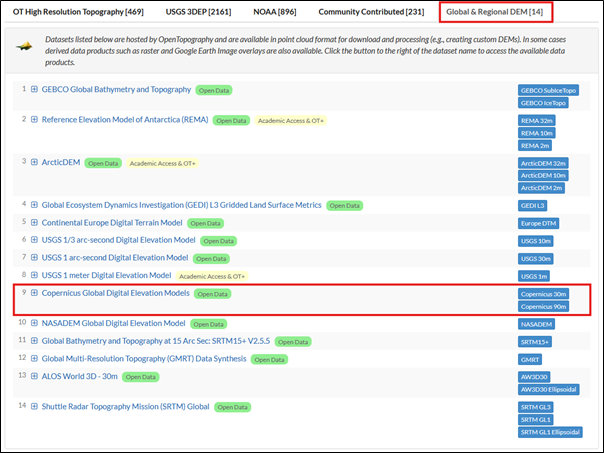Click the SRTM GL1 Ellipsoidal button

(550, 432)
